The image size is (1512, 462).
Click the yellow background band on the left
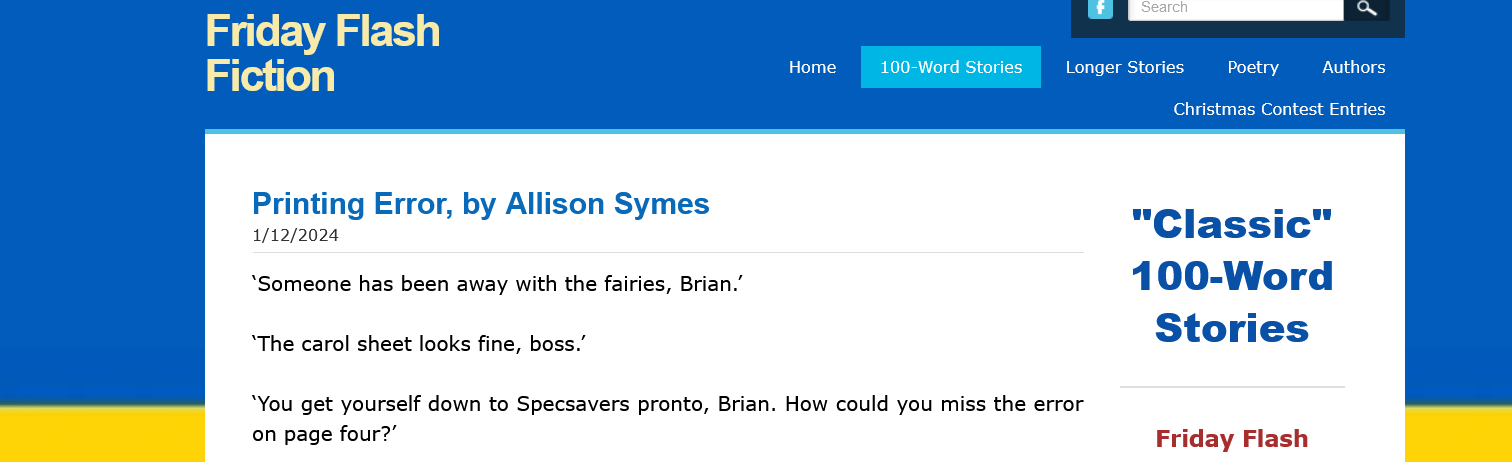(100, 435)
